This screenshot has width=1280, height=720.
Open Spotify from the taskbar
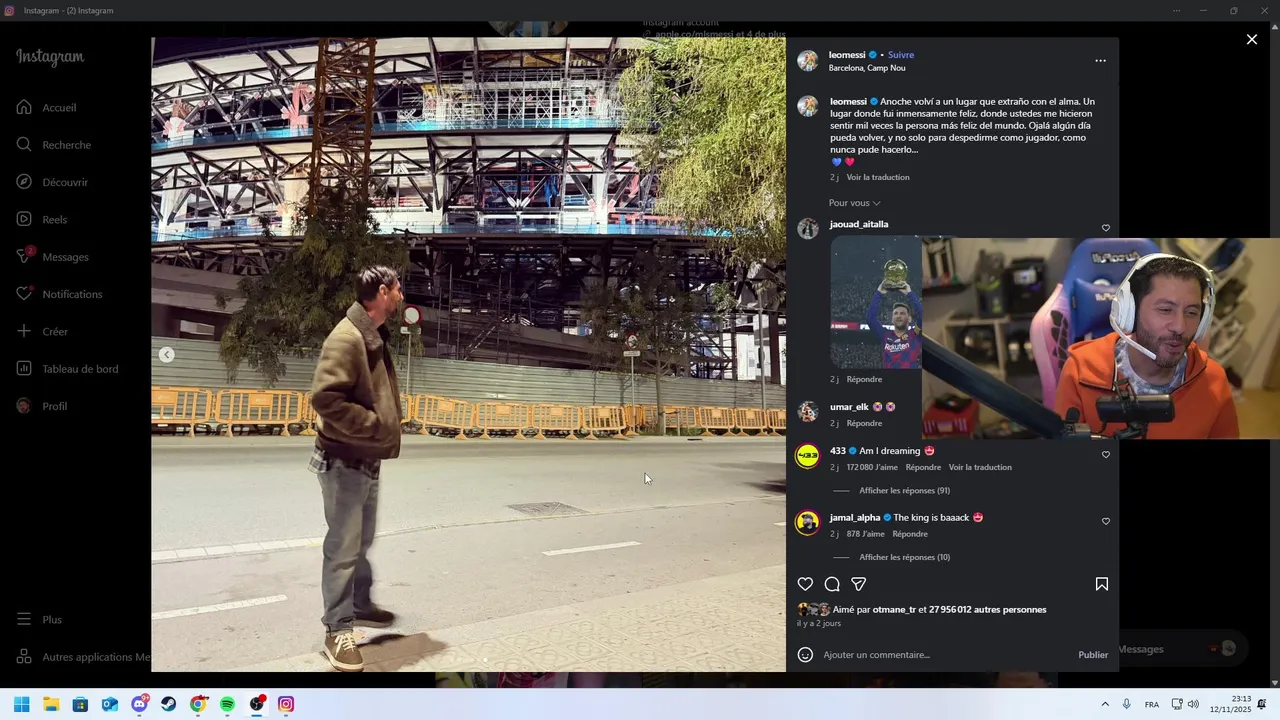pos(227,704)
